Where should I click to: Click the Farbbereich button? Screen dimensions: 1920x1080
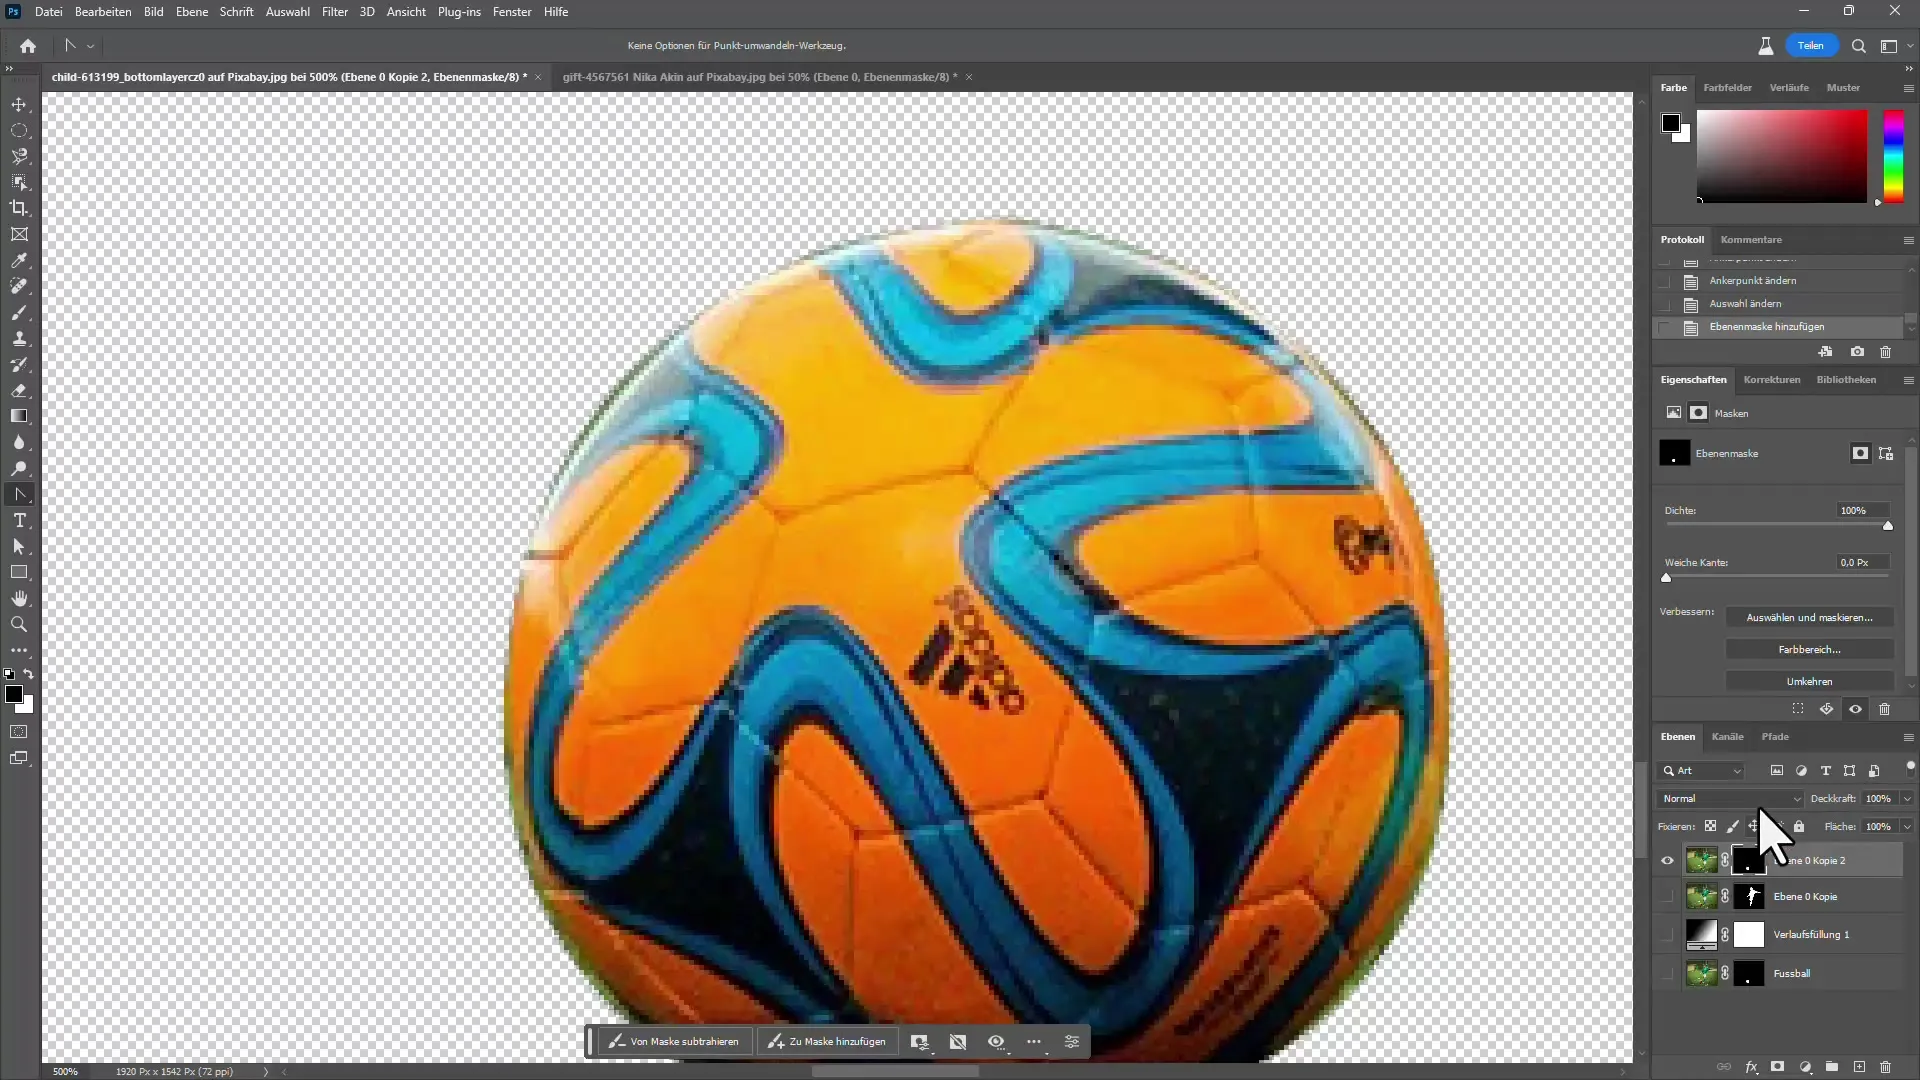pyautogui.click(x=1809, y=650)
